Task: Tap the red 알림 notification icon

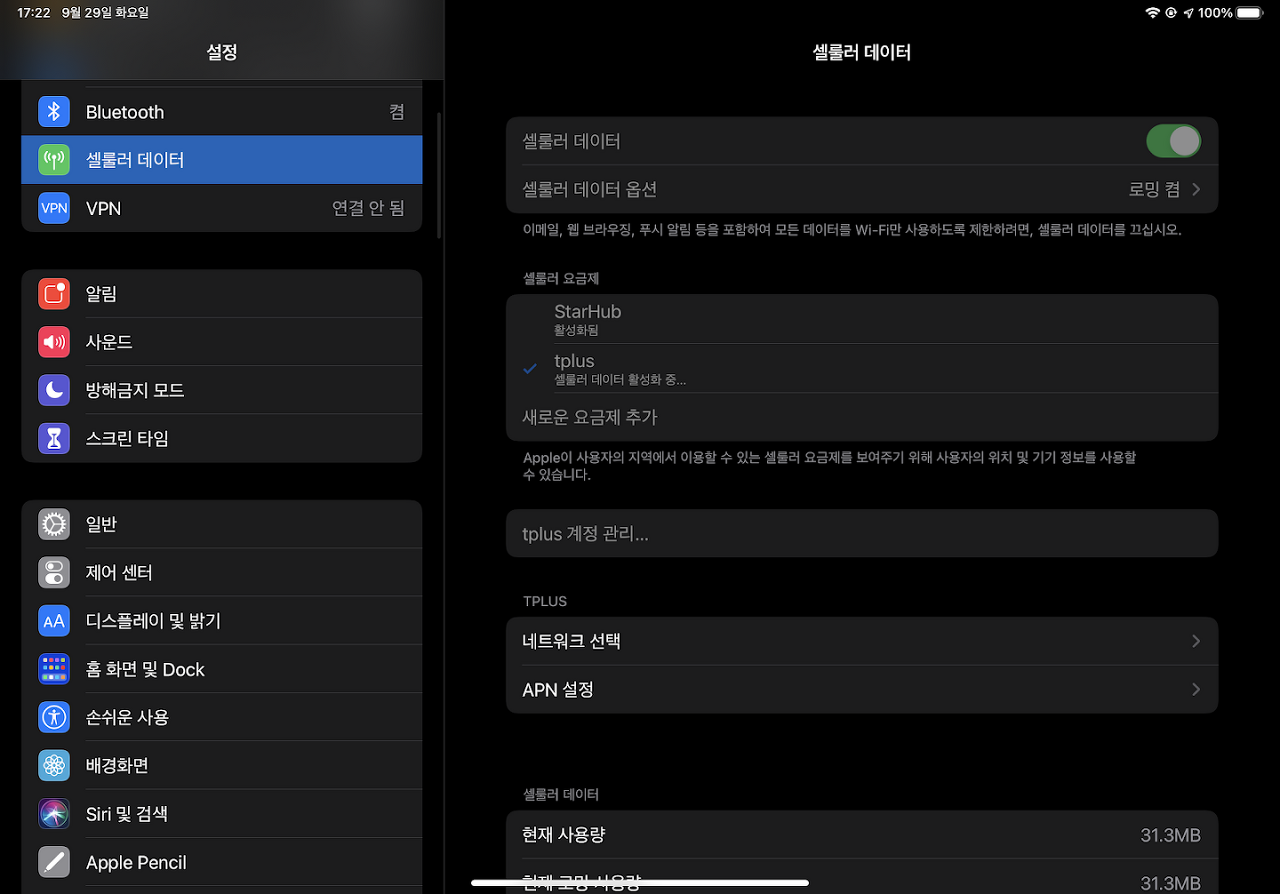Action: click(54, 294)
